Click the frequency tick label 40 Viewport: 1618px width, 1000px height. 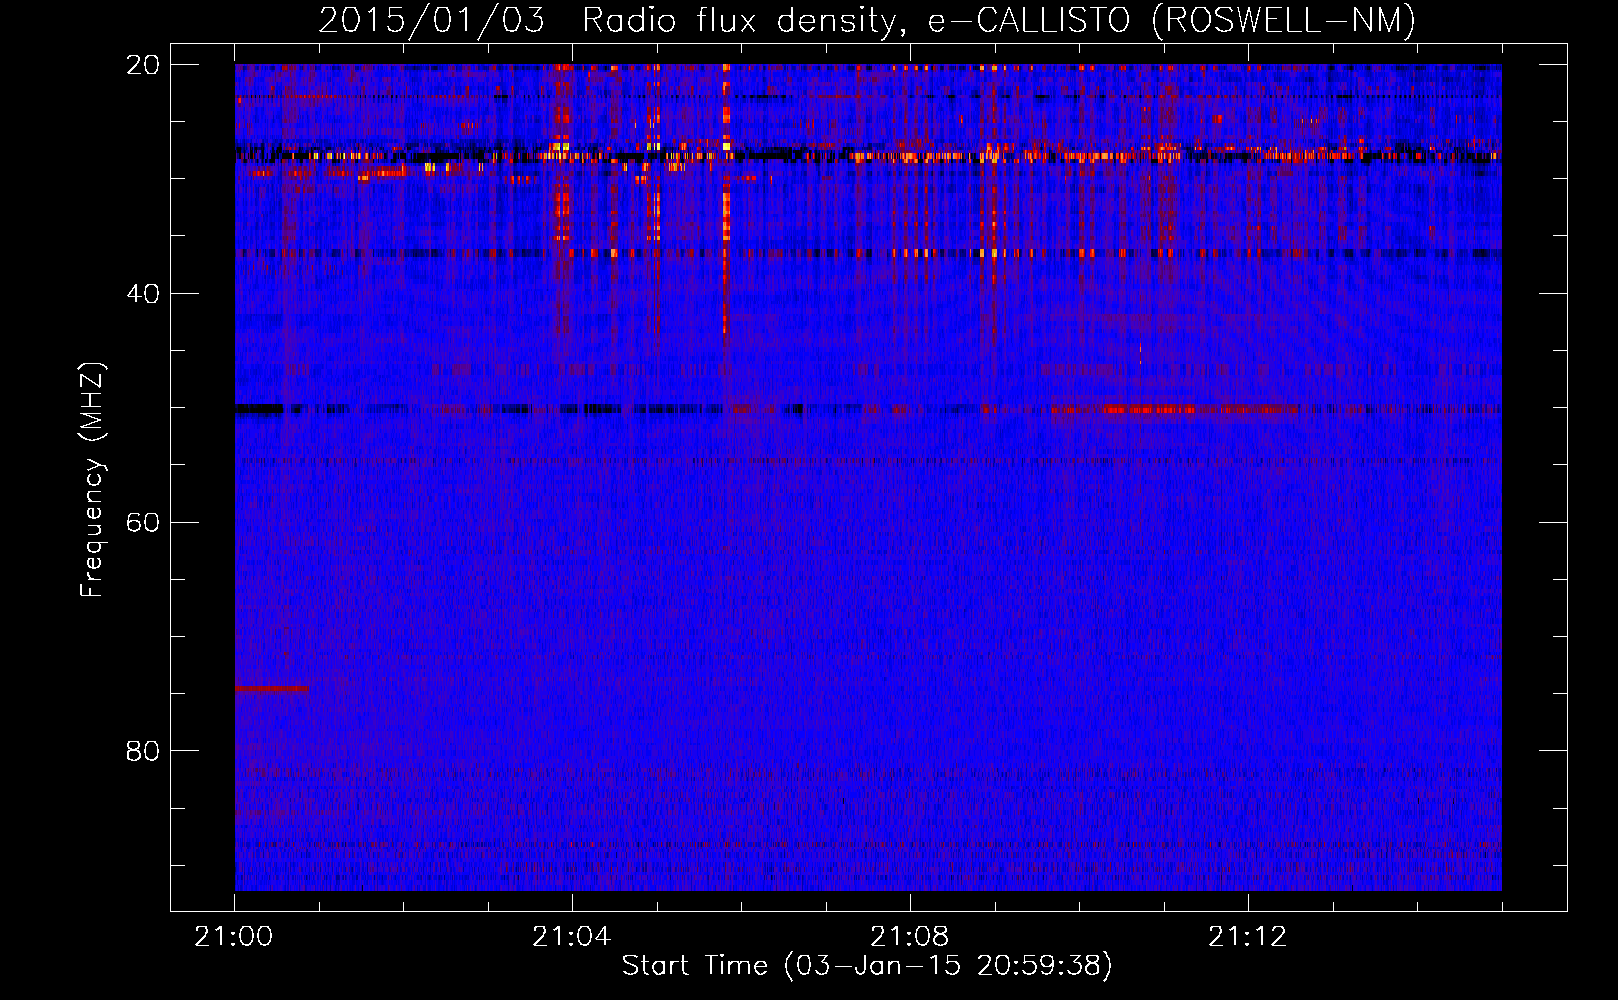[143, 294]
